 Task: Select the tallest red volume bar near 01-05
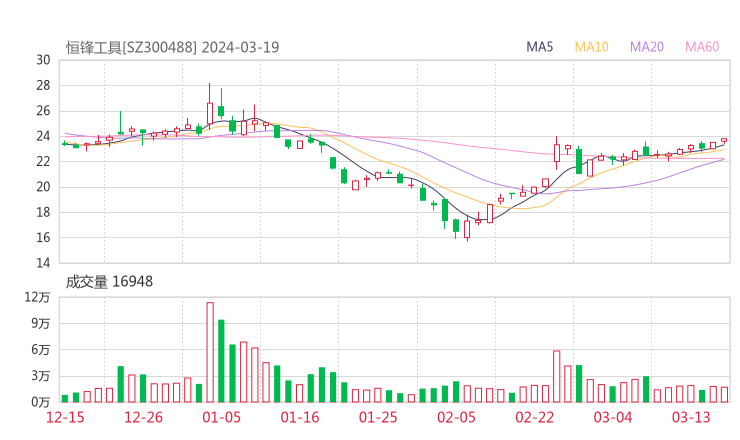coord(210,352)
